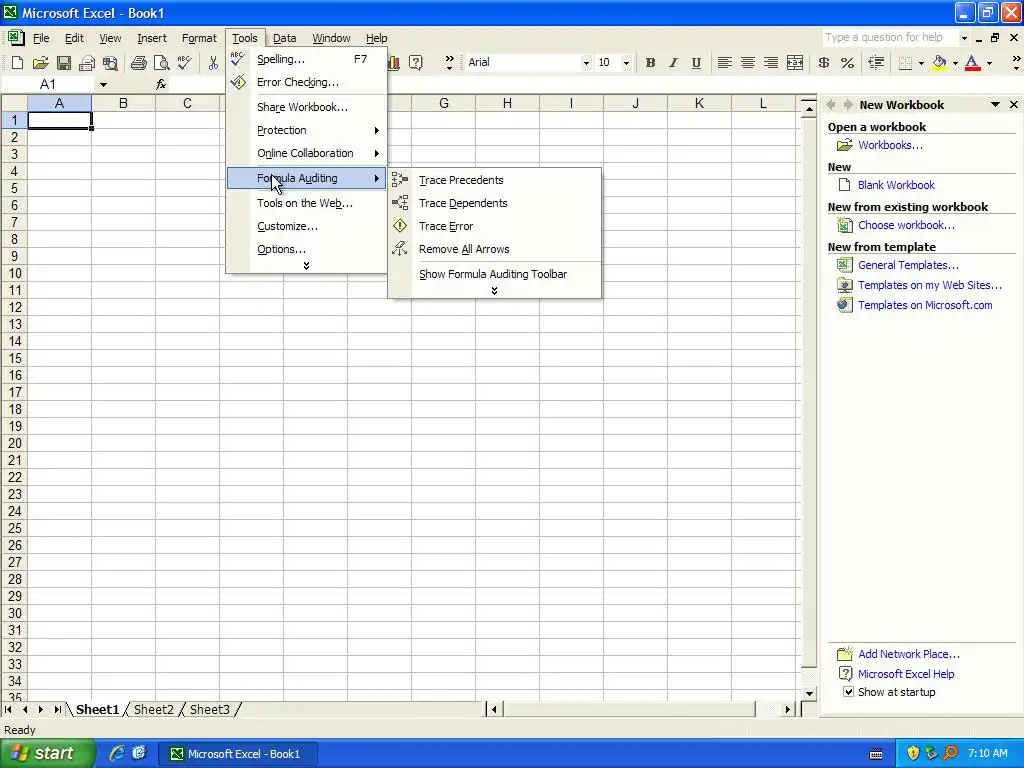Viewport: 1024px width, 768px height.
Task: Run the Spelling check toolbar icon
Action: tap(185, 63)
